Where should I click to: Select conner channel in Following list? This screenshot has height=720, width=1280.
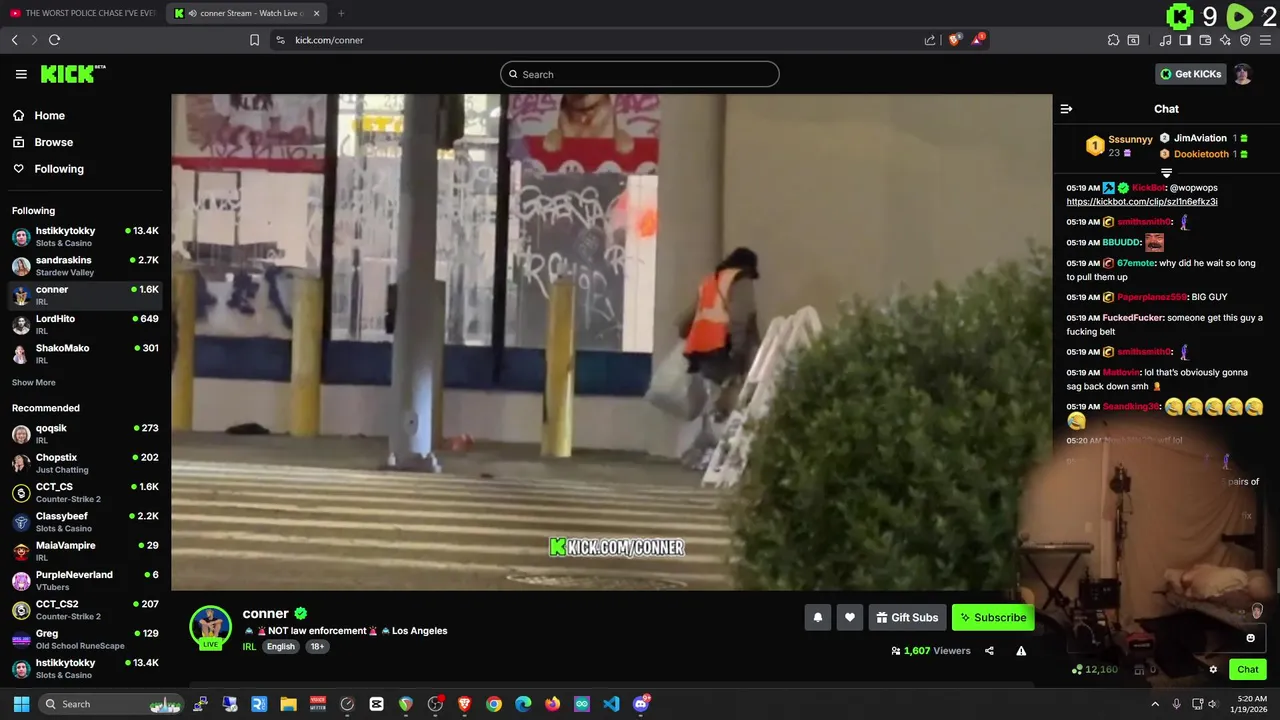85,295
